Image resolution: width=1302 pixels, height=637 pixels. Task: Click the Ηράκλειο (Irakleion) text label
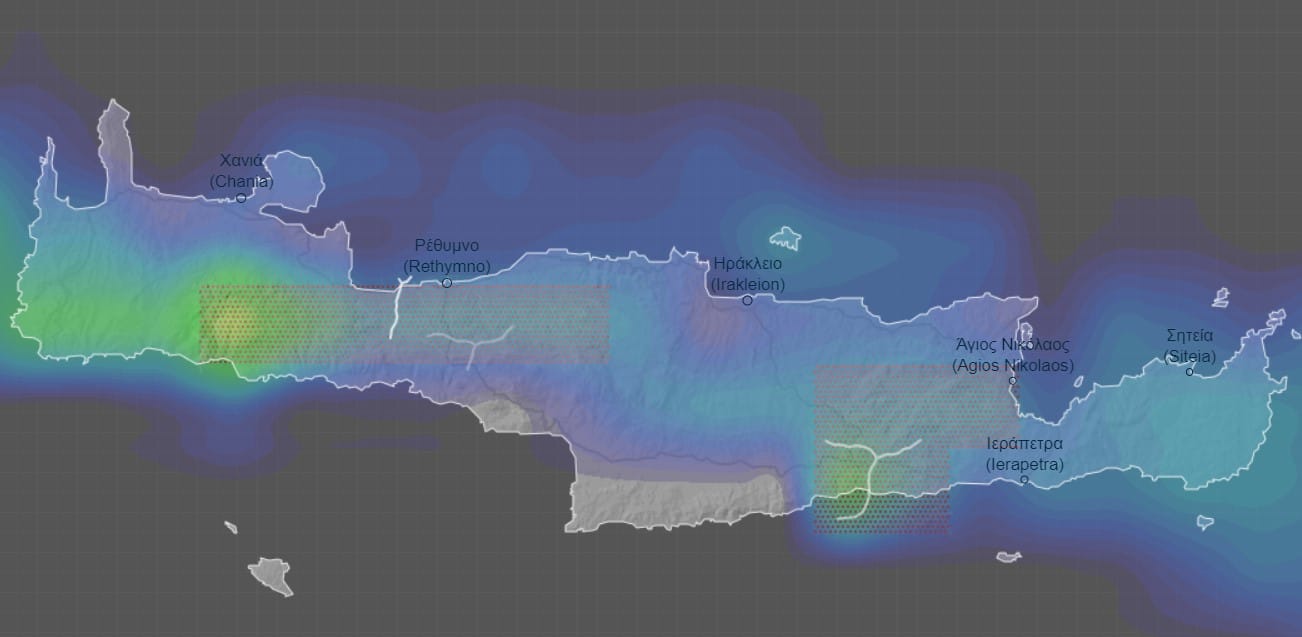[747, 274]
